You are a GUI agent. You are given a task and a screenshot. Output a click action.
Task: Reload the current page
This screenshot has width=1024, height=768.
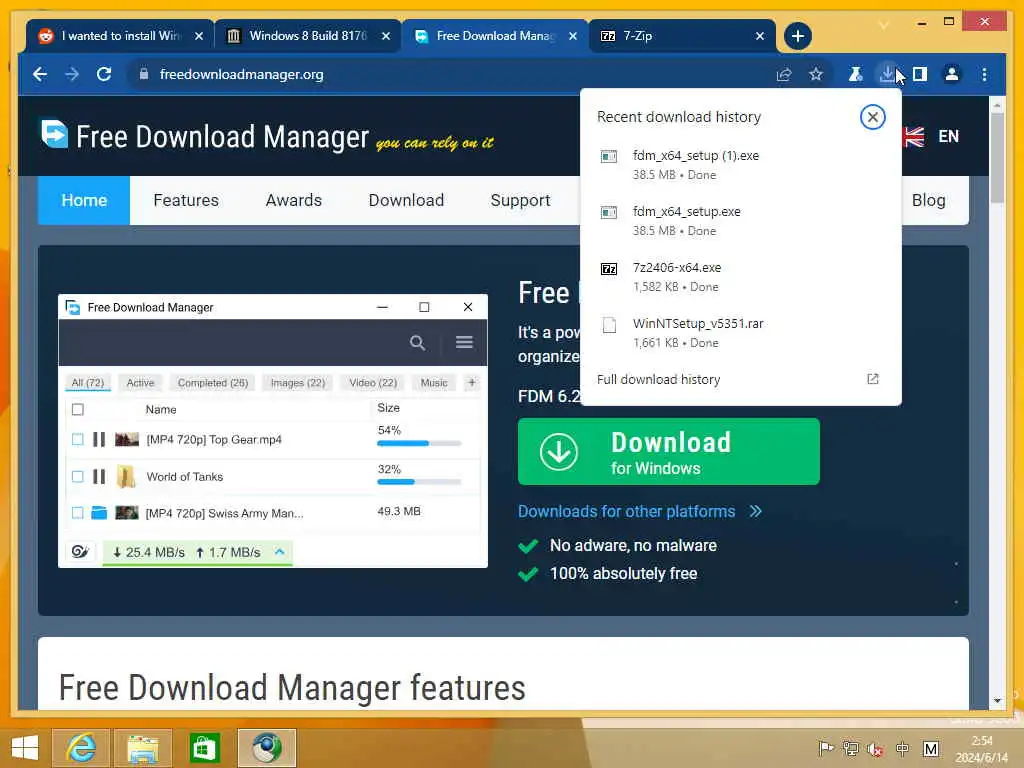(x=104, y=74)
